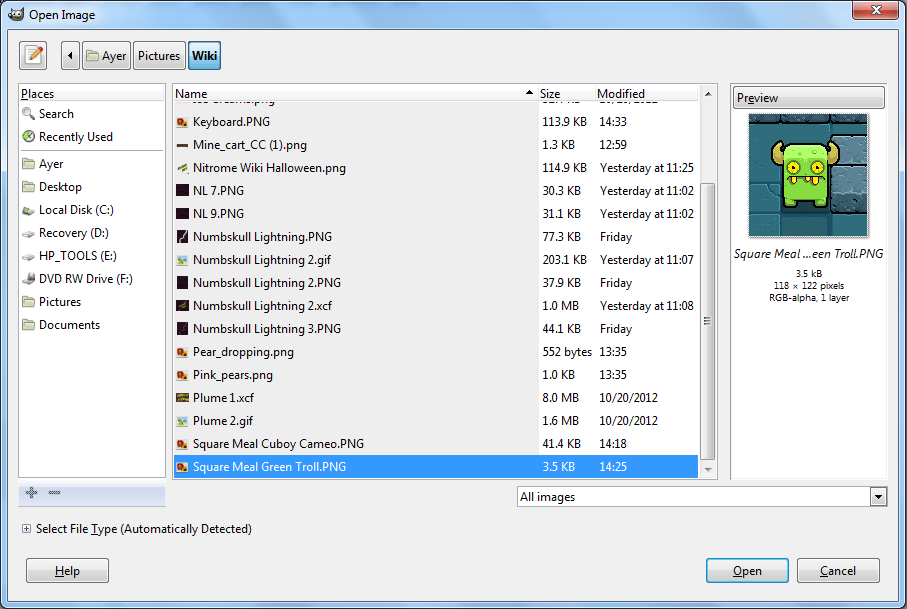Open the Documents folder icon in Places
907x609 pixels.
click(28, 325)
